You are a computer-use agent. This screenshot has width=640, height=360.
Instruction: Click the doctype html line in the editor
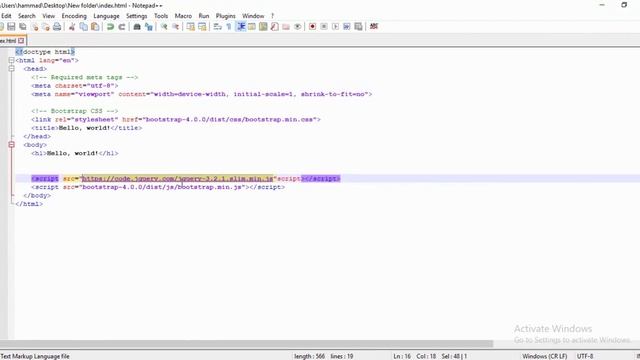pyautogui.click(x=45, y=52)
